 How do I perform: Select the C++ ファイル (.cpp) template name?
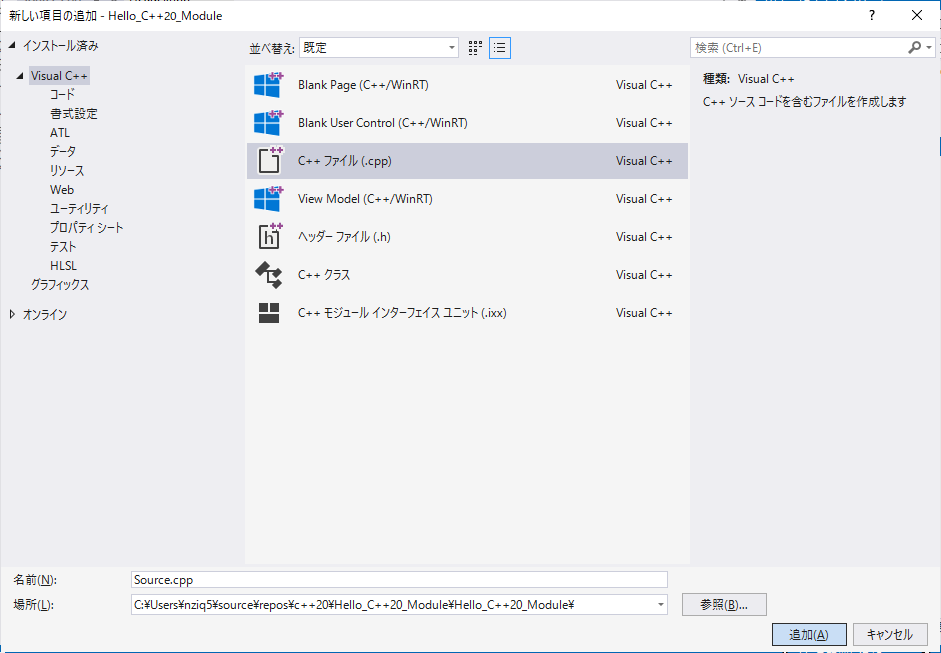click(x=344, y=161)
